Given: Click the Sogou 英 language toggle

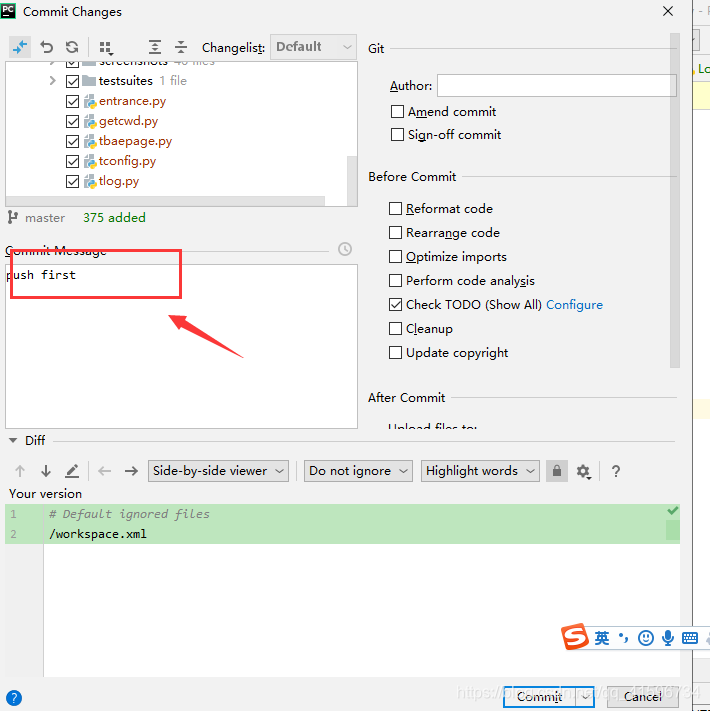Looking at the screenshot, I should pyautogui.click(x=602, y=638).
